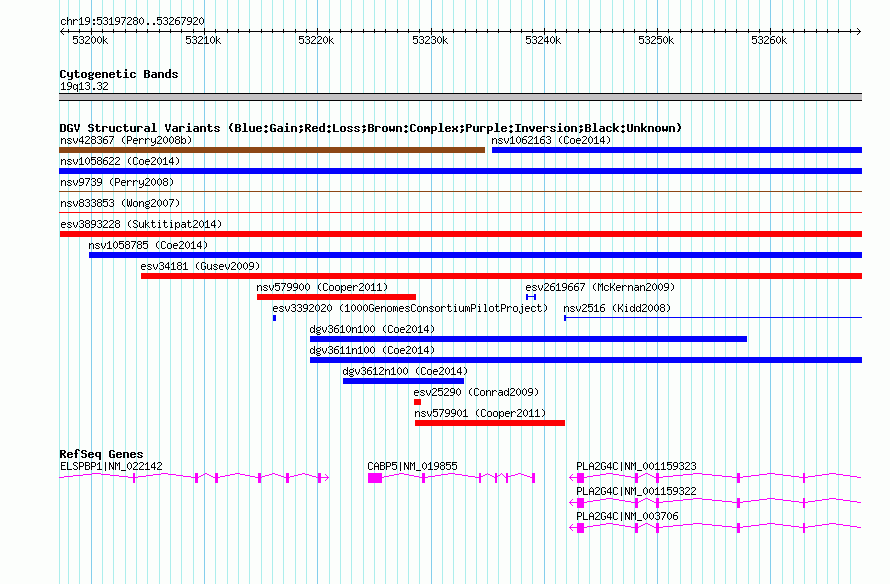Click the DGV Structural Variants track title
The height and width of the screenshot is (584, 890).
pos(370,128)
